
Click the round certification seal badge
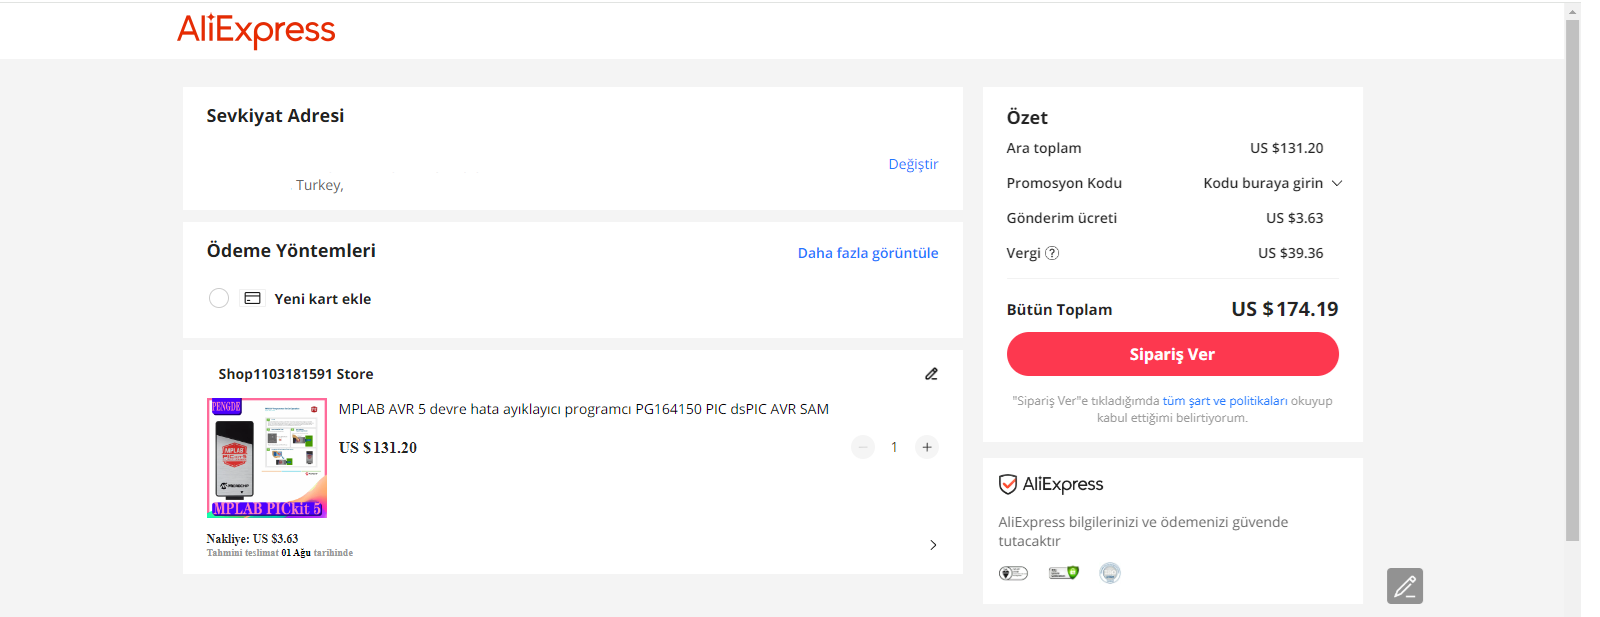1110,573
